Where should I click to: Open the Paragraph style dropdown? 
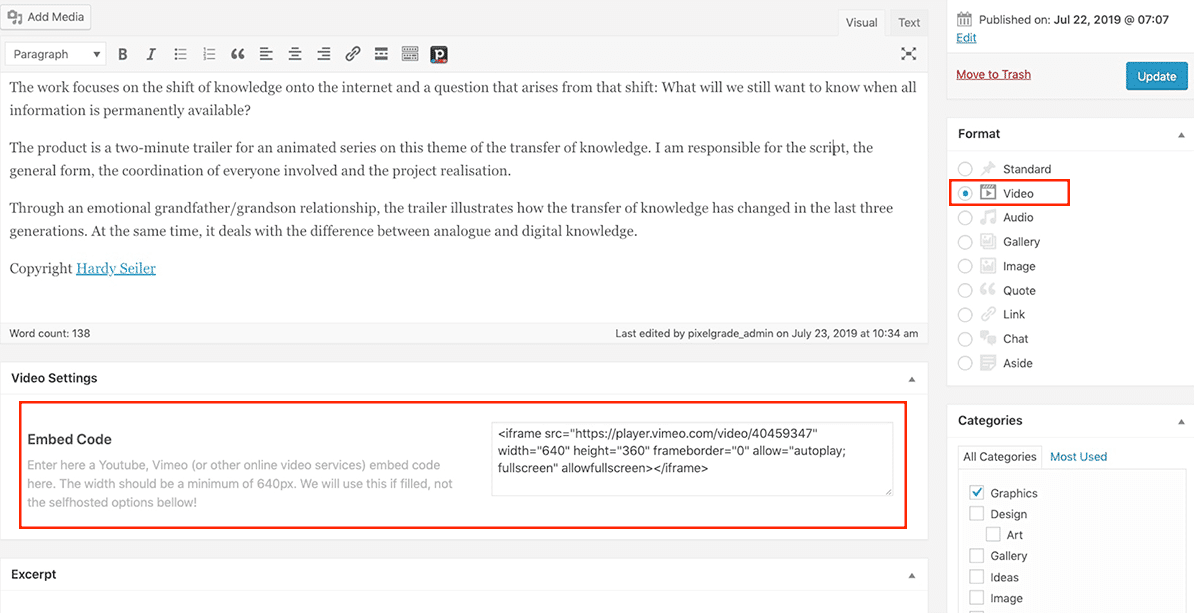[x=56, y=54]
